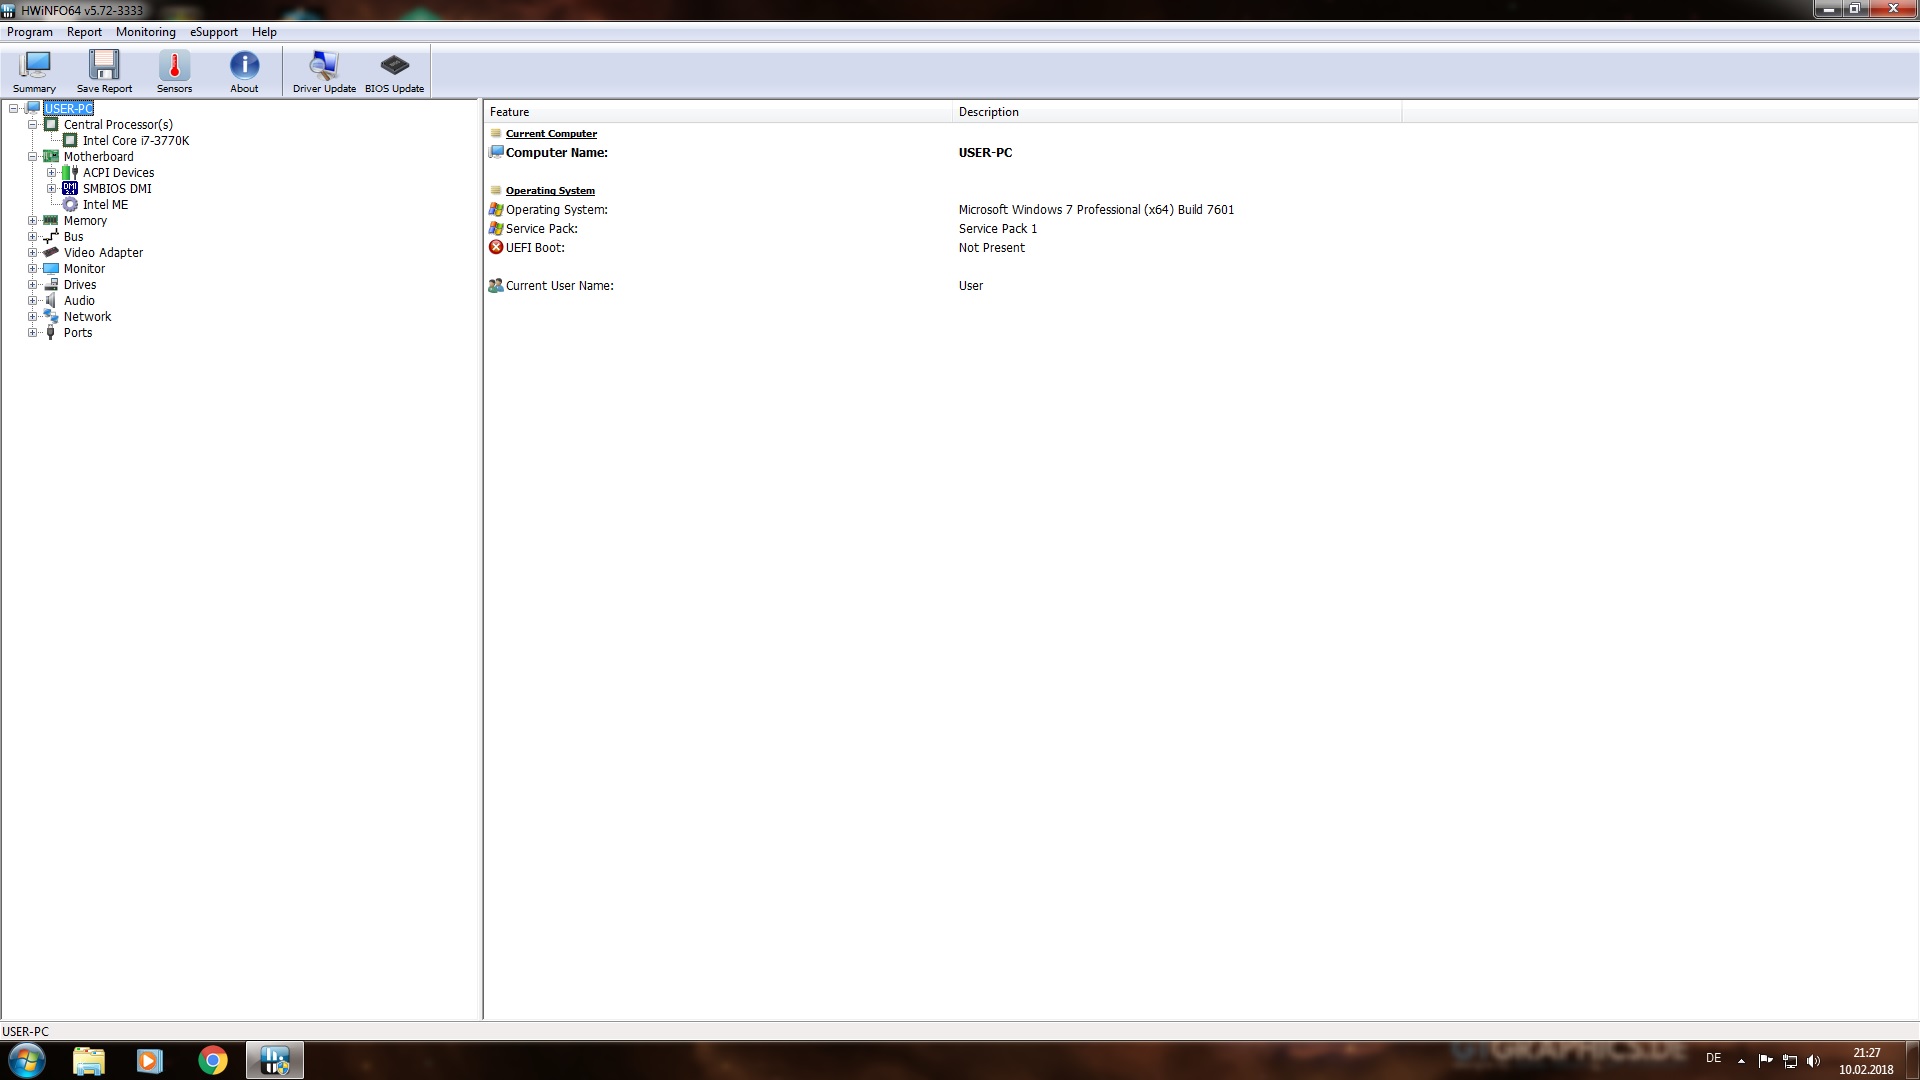Expand the Network tree node
The width and height of the screenshot is (1920, 1080).
[33, 317]
